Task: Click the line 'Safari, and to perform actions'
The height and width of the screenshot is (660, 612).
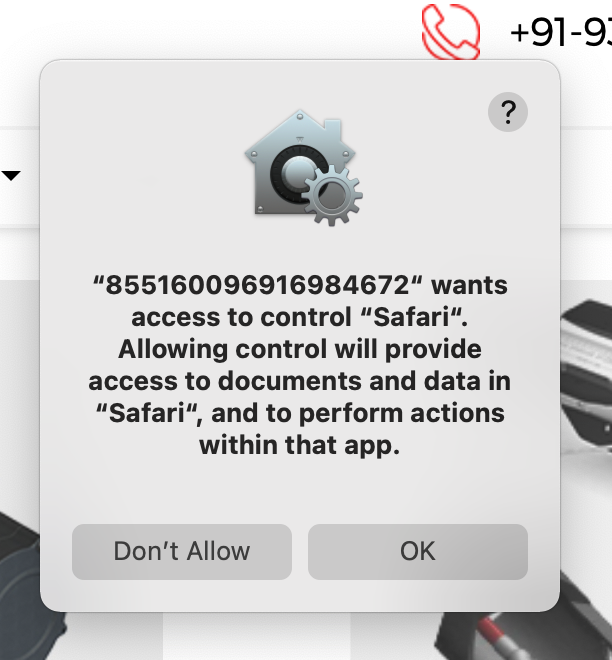Action: [300, 413]
